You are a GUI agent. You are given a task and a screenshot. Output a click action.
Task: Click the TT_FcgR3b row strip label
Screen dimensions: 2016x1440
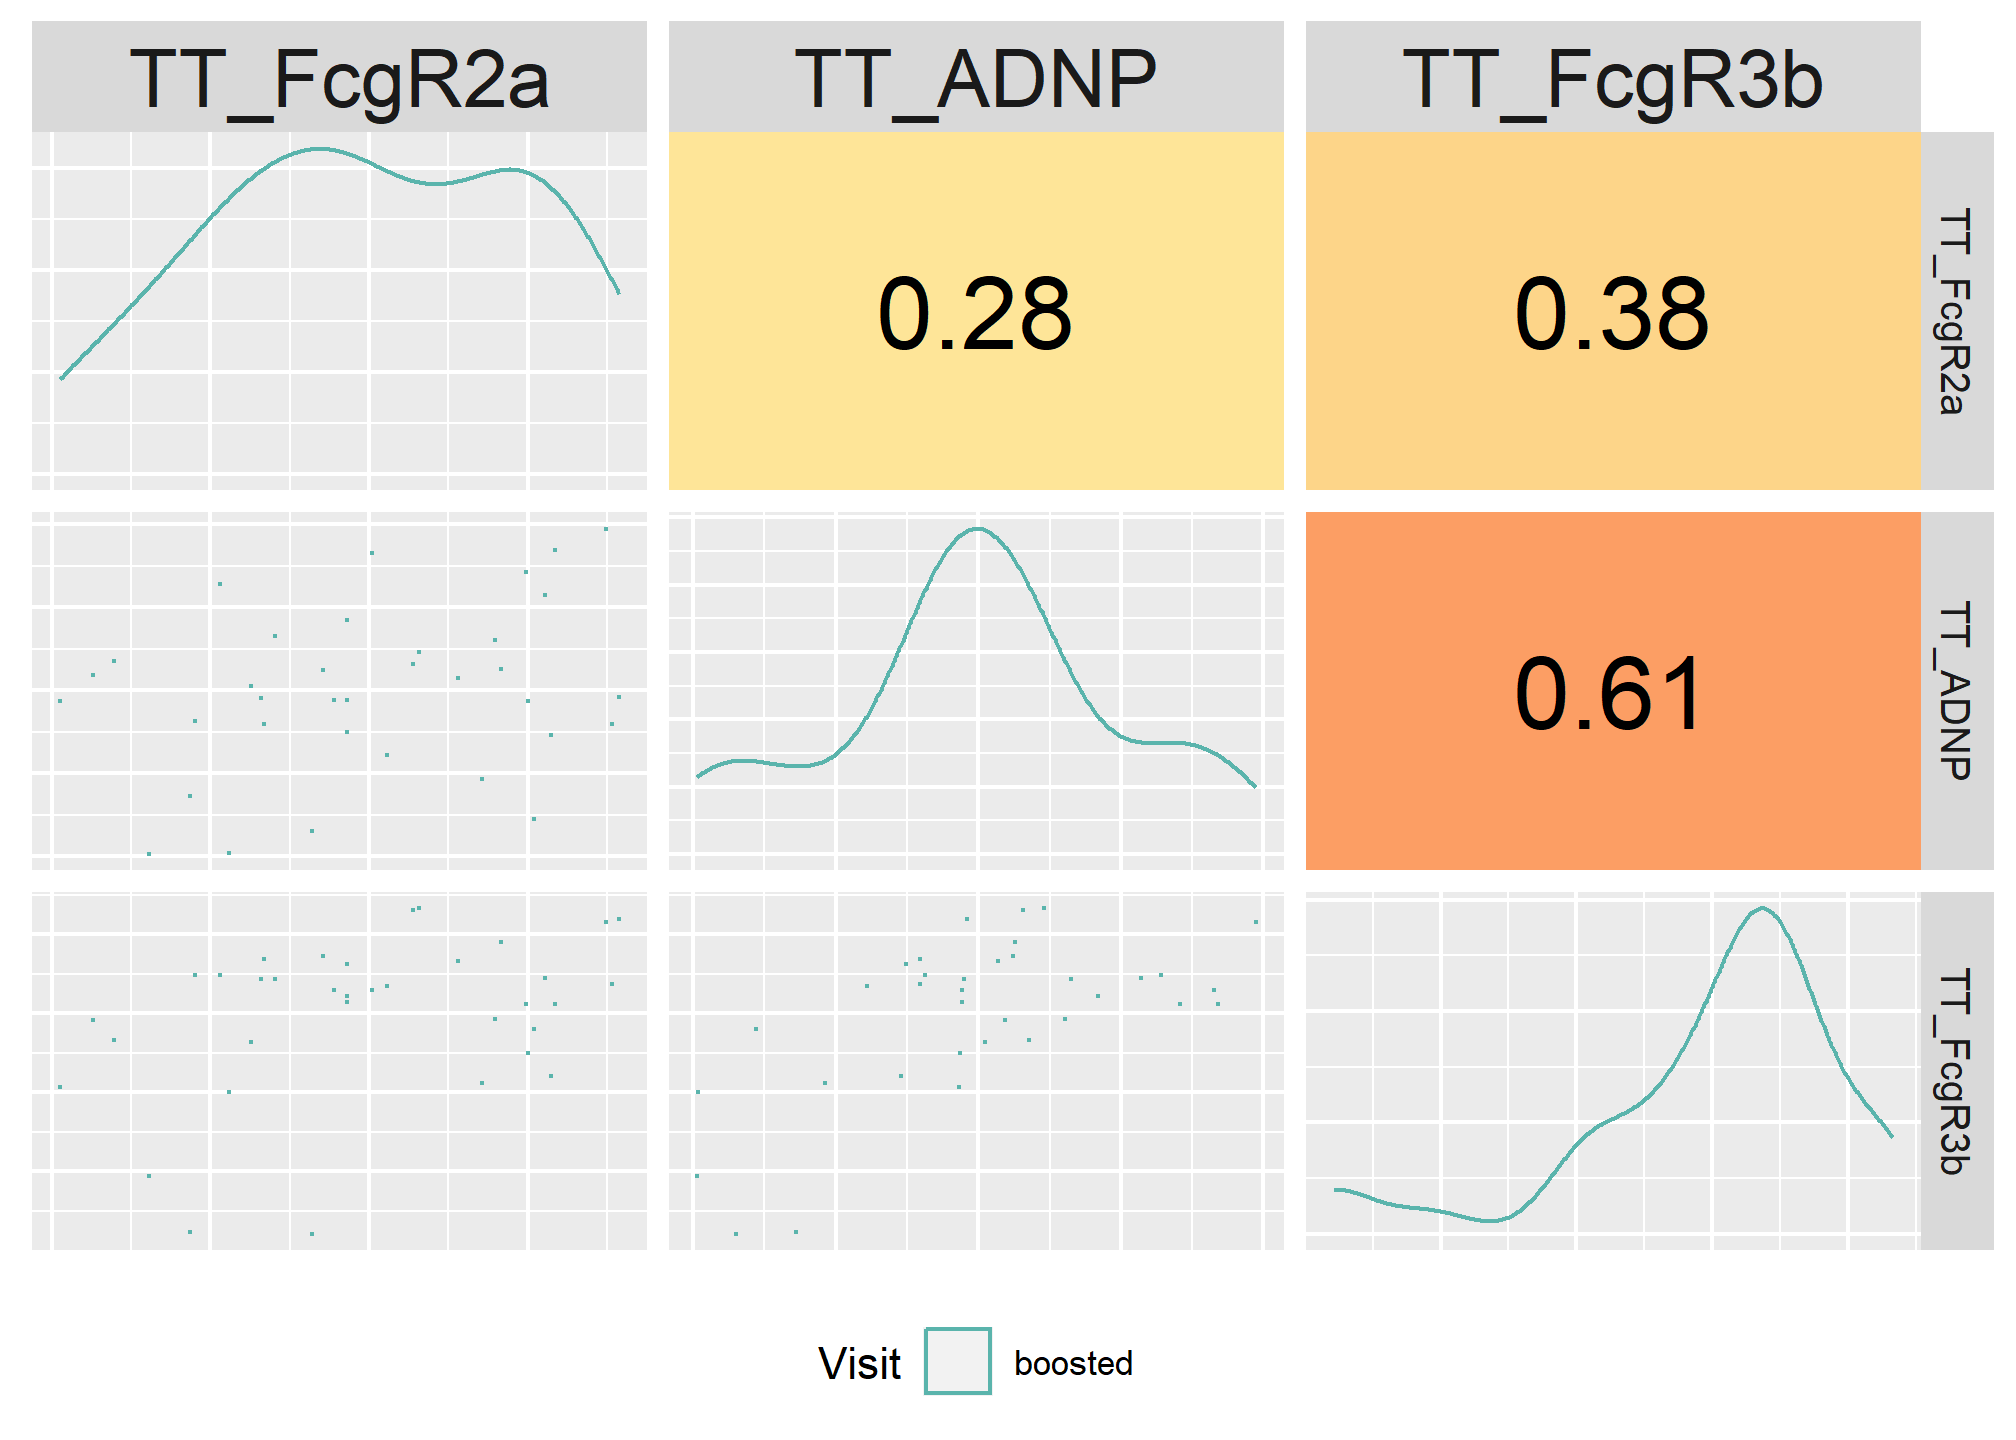[1957, 1071]
